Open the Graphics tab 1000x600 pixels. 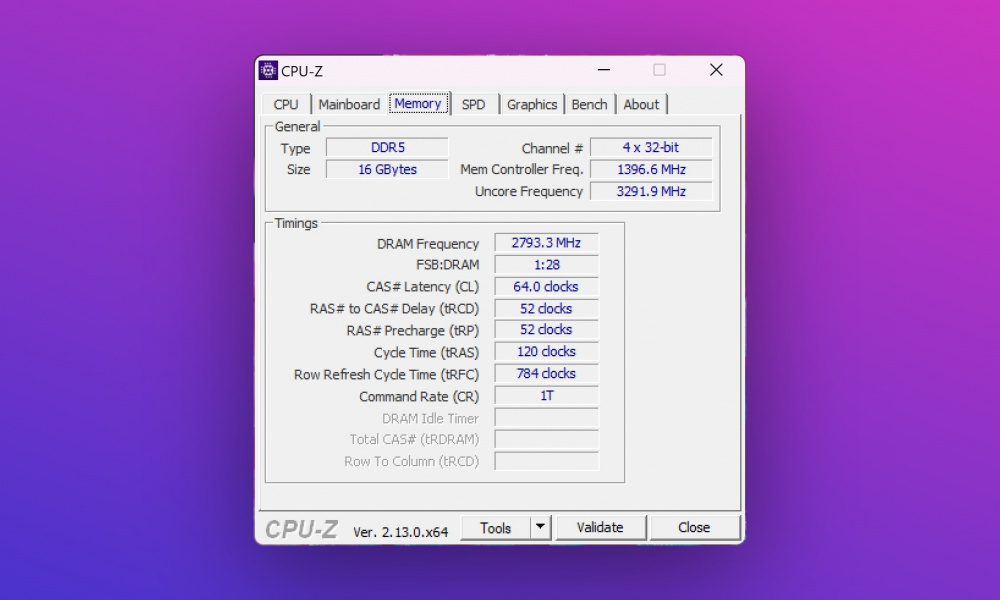coord(532,104)
